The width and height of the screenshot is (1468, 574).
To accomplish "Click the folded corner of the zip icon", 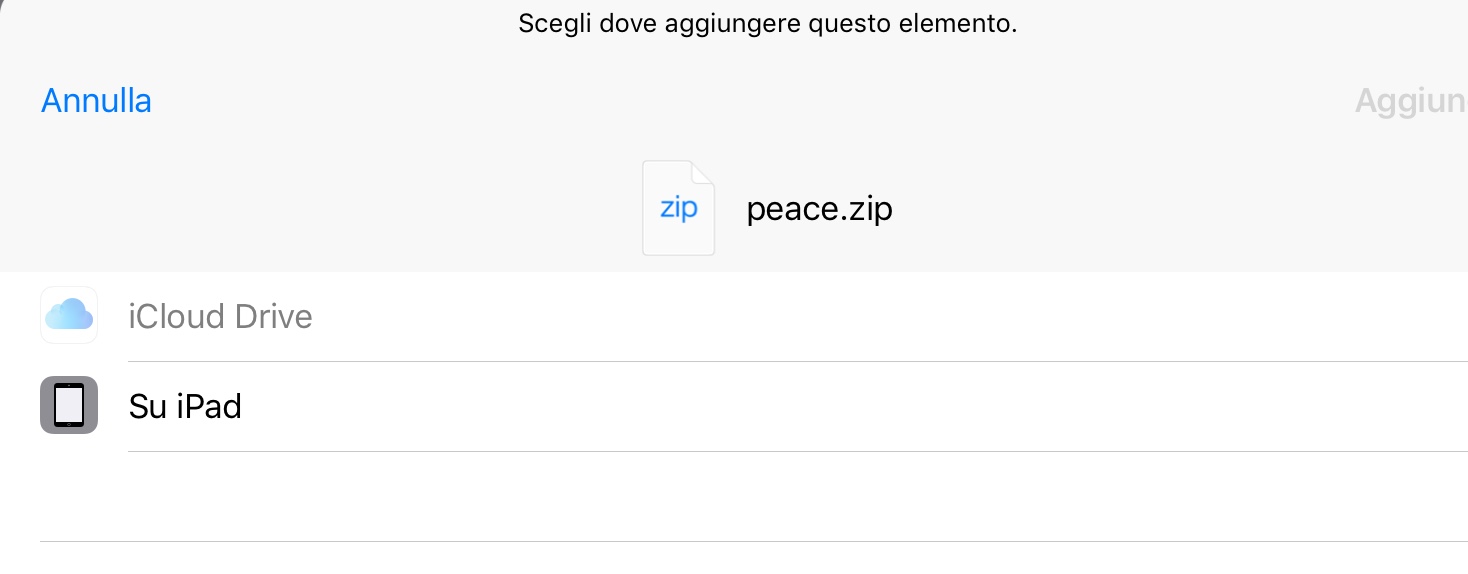I will tap(703, 172).
